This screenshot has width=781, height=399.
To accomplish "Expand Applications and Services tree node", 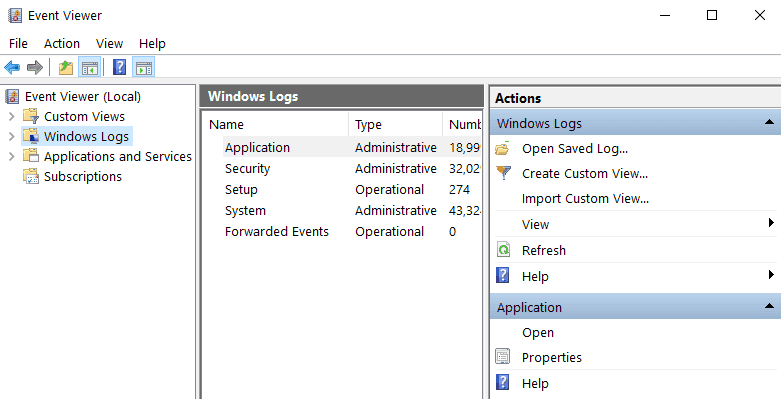I will [x=12, y=156].
